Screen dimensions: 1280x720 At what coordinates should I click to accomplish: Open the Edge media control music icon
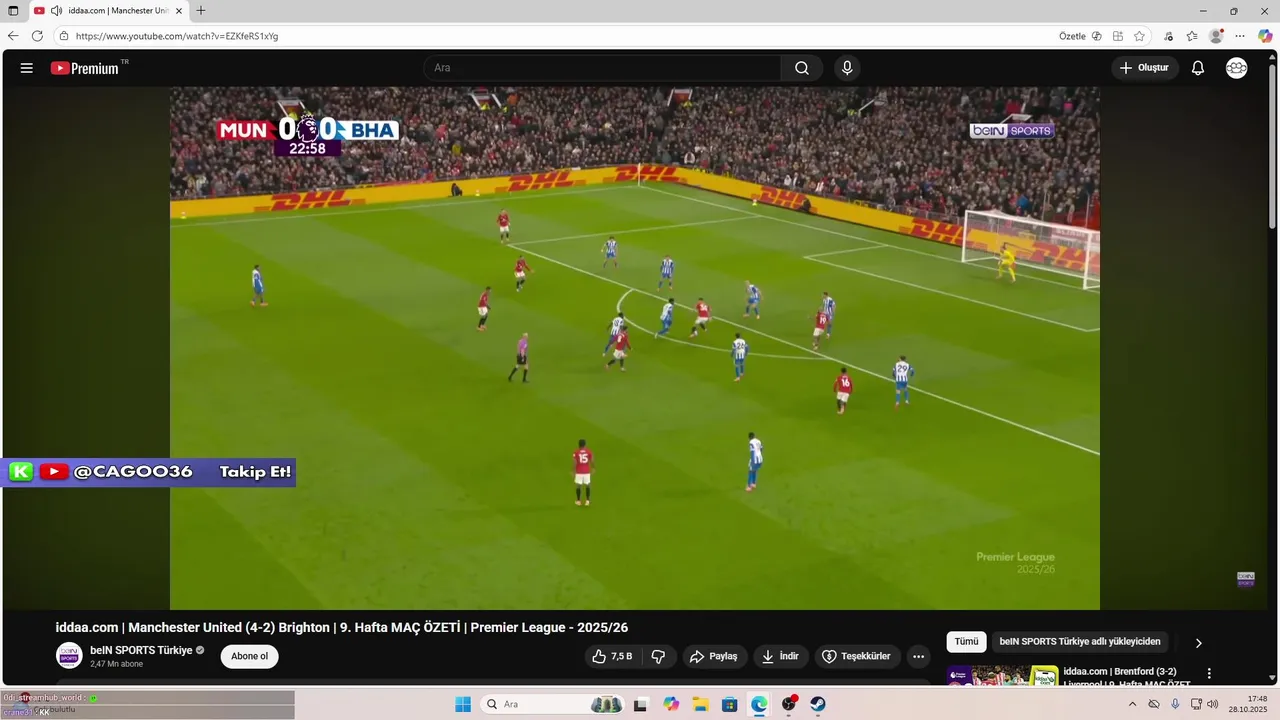pos(1169,36)
